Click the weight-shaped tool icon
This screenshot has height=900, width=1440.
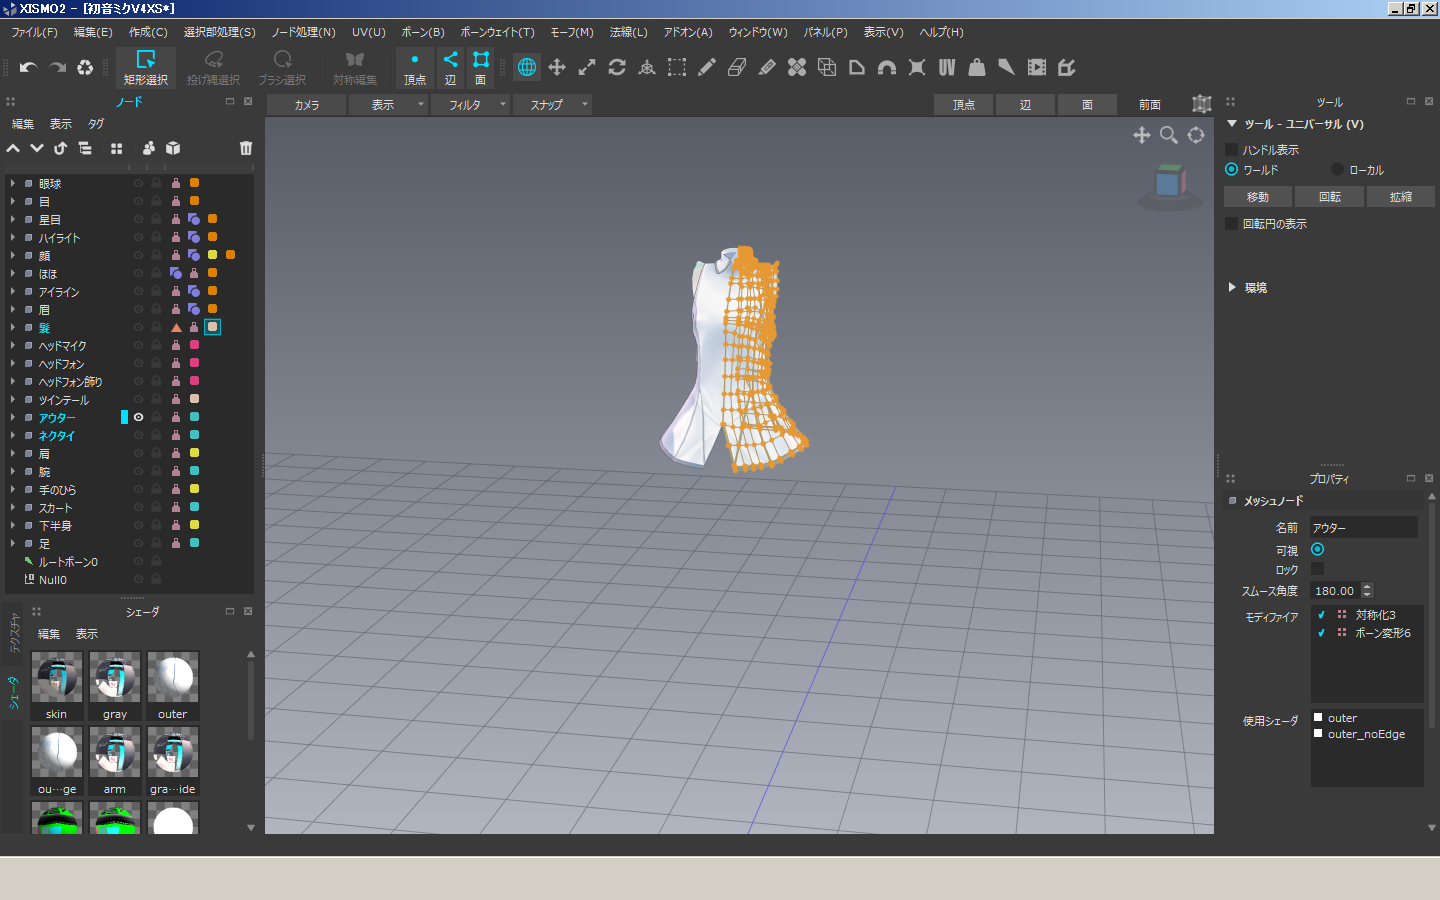(x=977, y=67)
